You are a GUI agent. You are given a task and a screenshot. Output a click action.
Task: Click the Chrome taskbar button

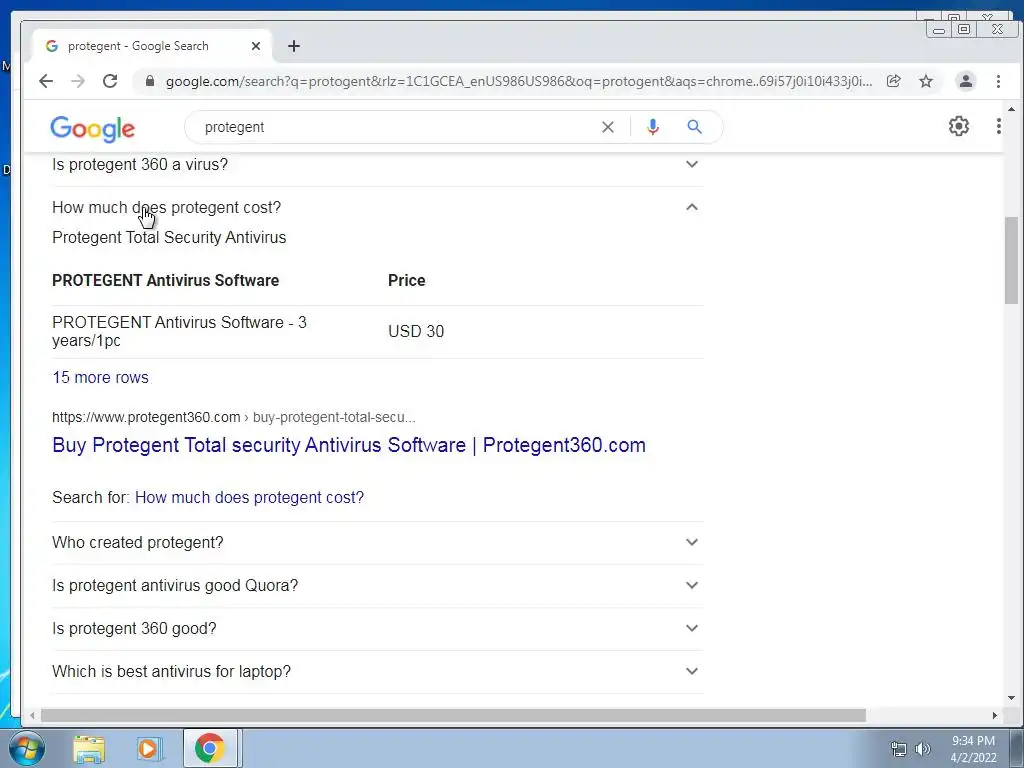(x=210, y=748)
